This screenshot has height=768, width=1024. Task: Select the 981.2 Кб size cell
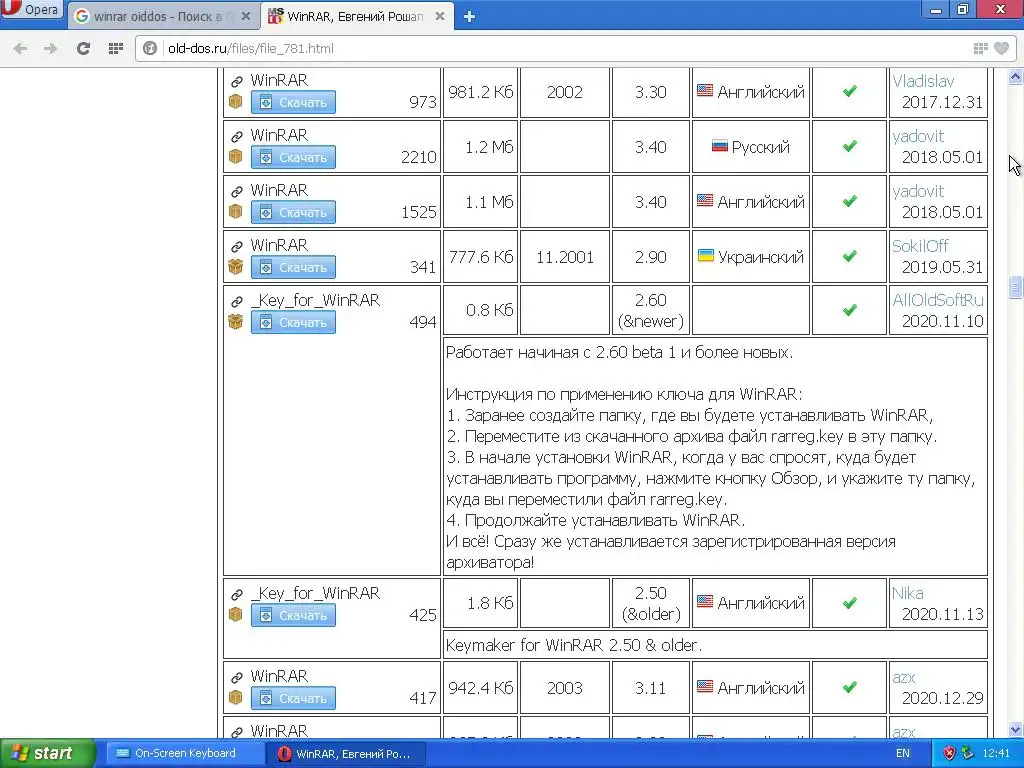(481, 92)
